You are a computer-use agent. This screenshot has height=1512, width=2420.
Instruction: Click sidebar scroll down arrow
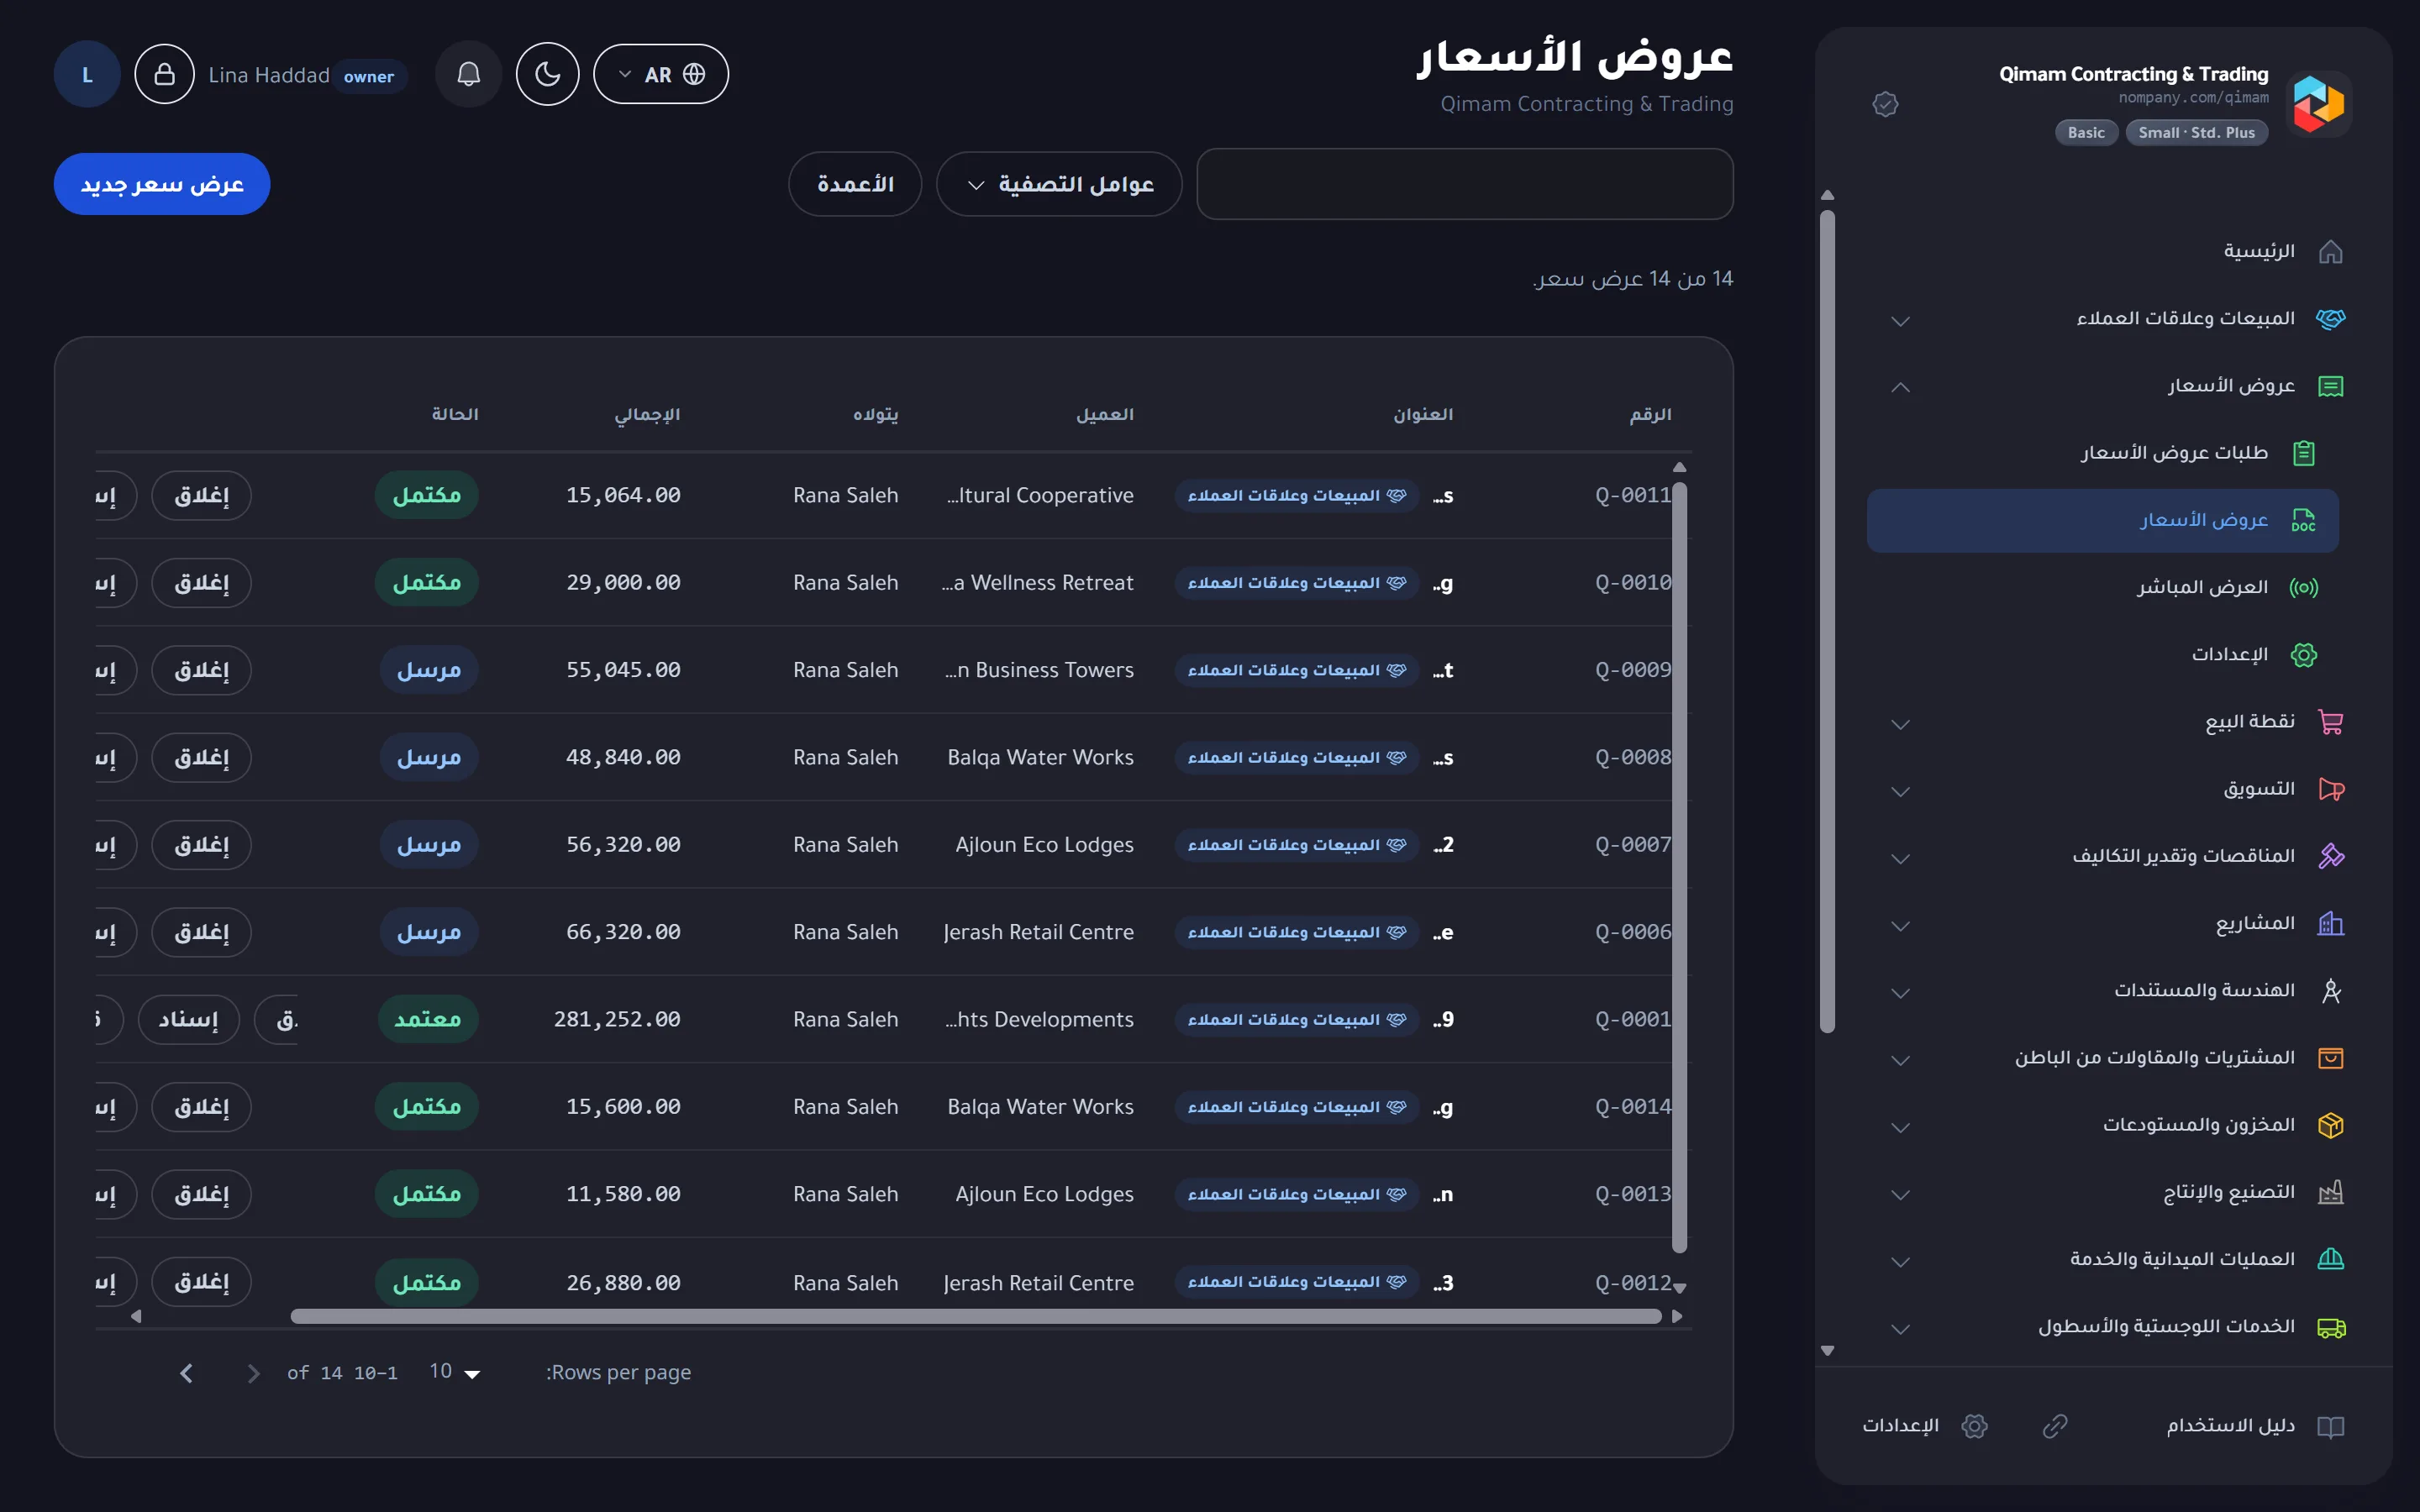(1827, 1350)
